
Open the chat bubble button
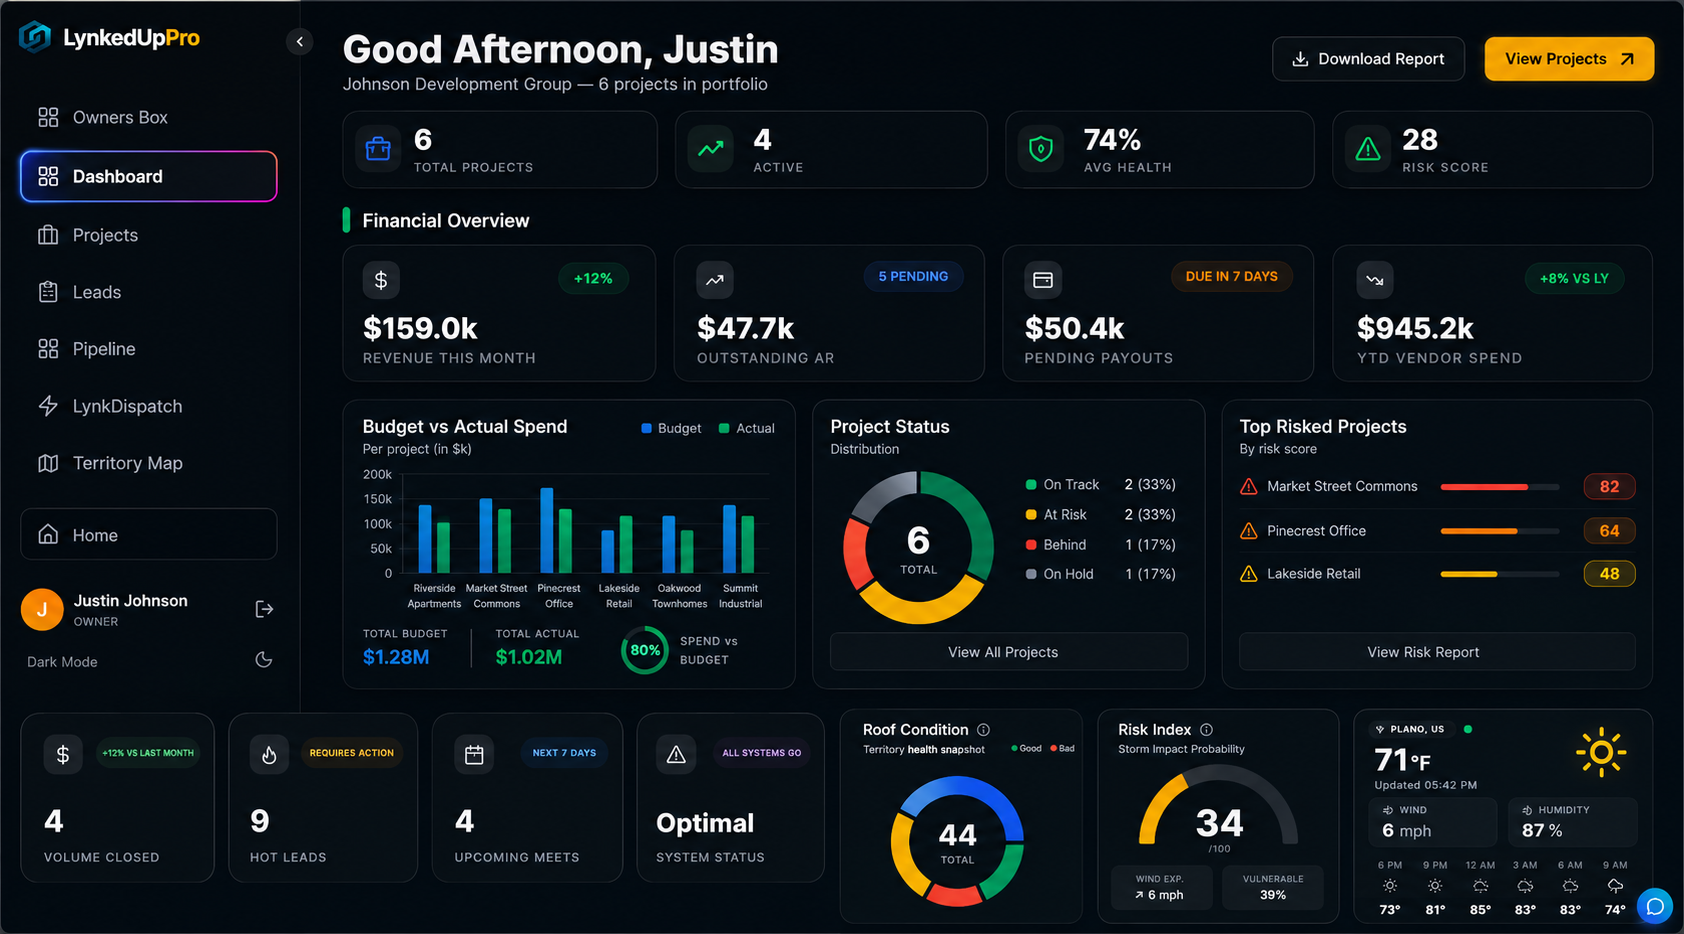[1655, 906]
